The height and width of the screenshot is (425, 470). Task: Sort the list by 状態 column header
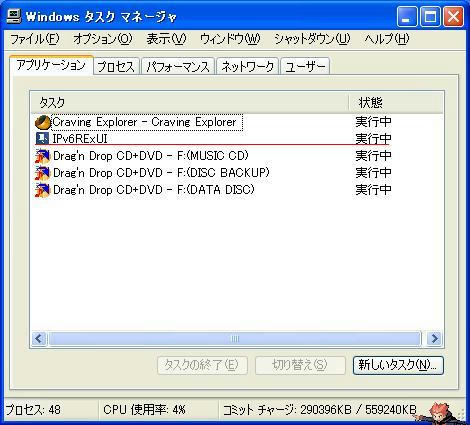coord(396,103)
